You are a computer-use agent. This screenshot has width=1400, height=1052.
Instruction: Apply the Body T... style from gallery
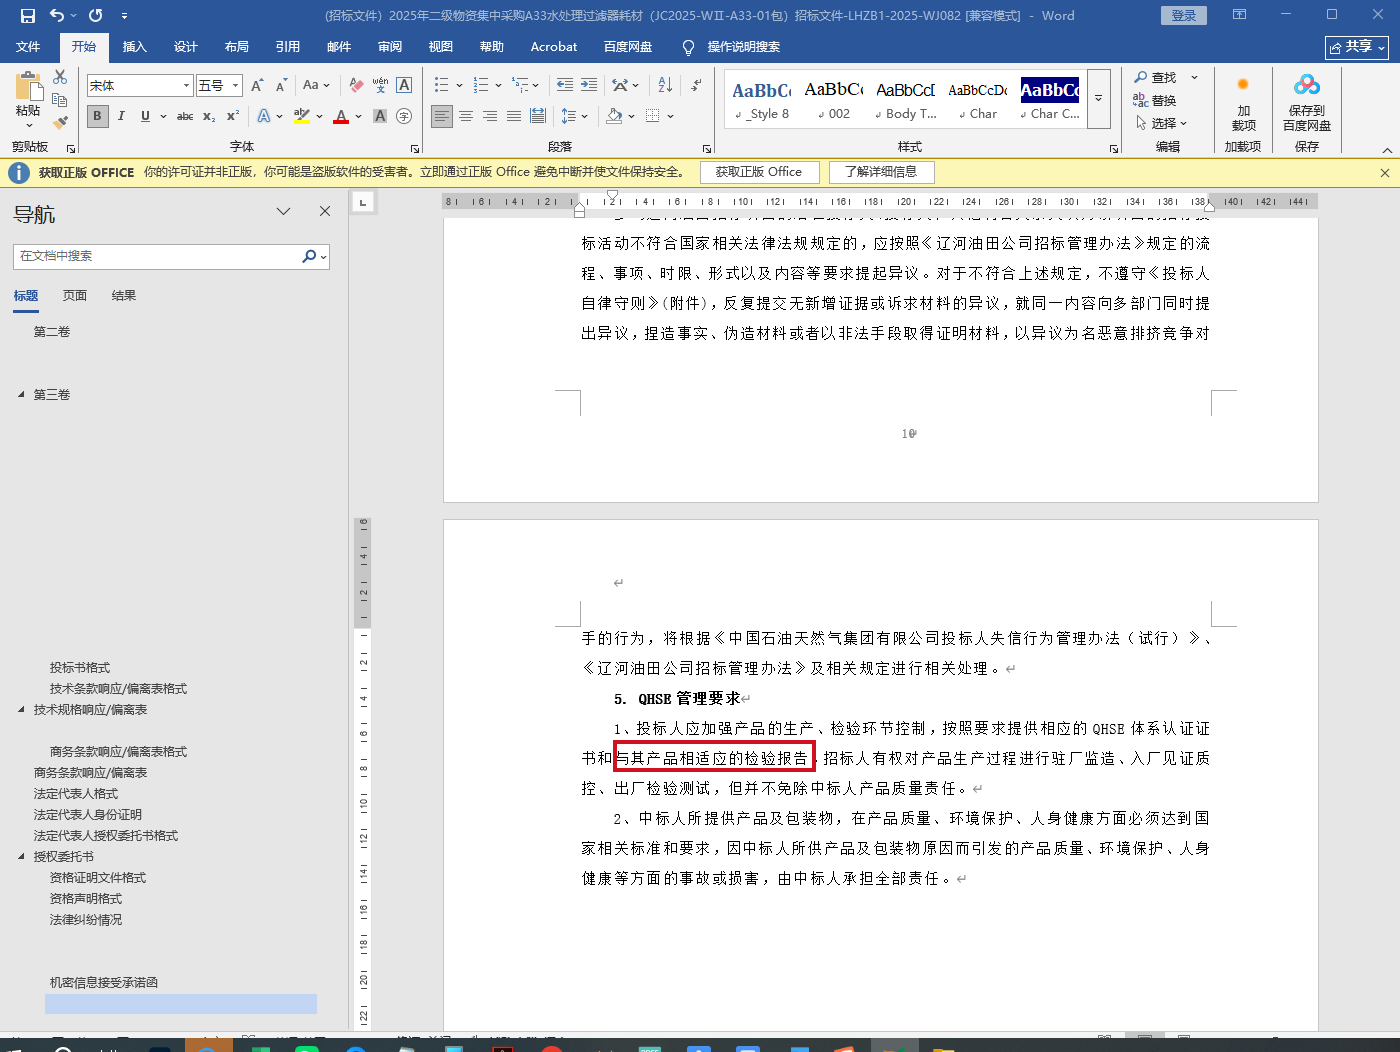906,100
